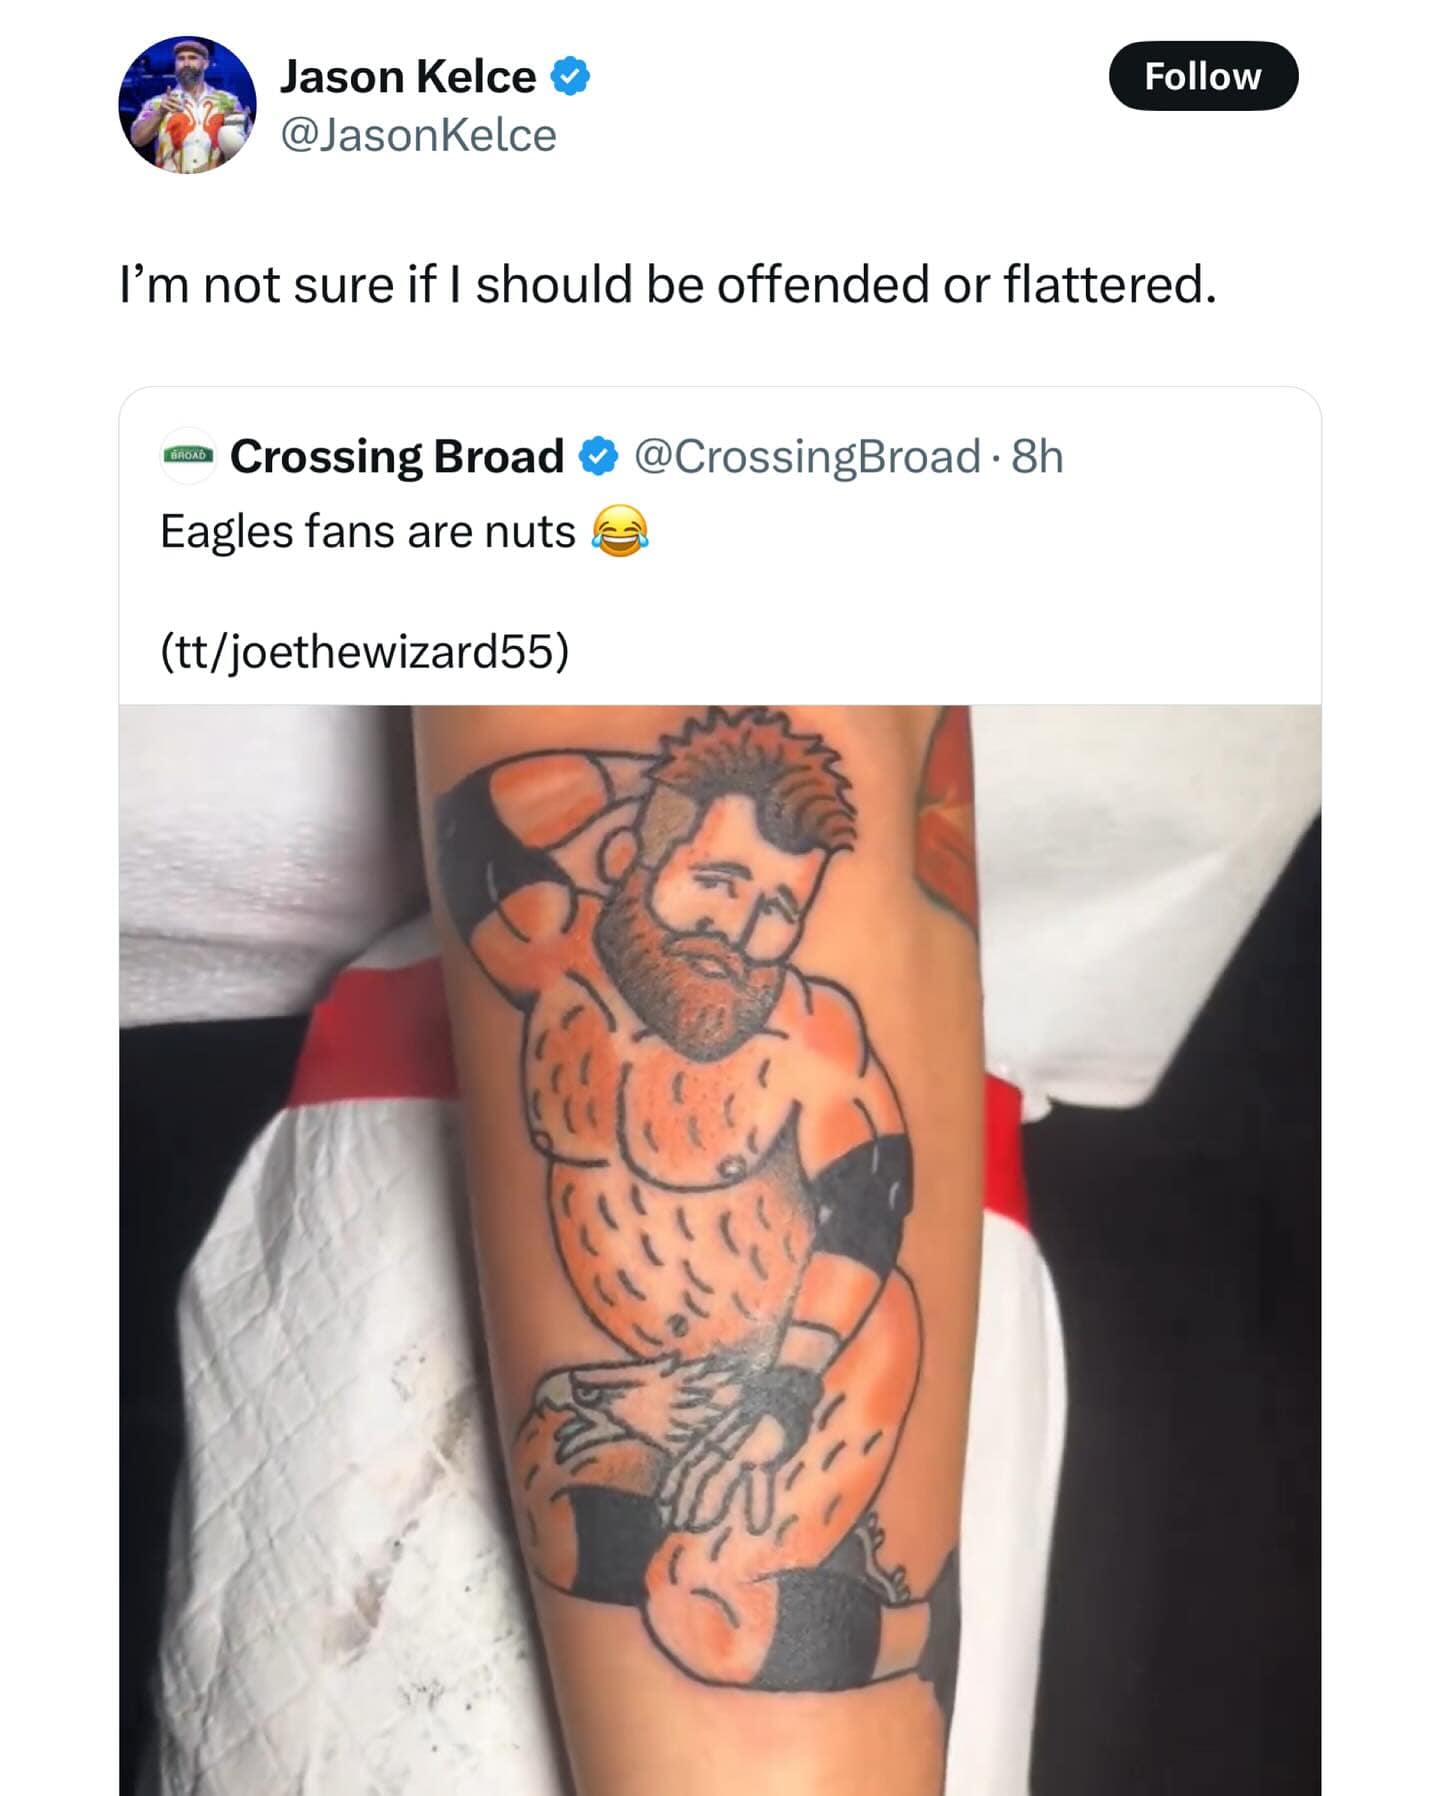Open Jason Kelce's profile picture
This screenshot has width=1440, height=1796.
(187, 105)
